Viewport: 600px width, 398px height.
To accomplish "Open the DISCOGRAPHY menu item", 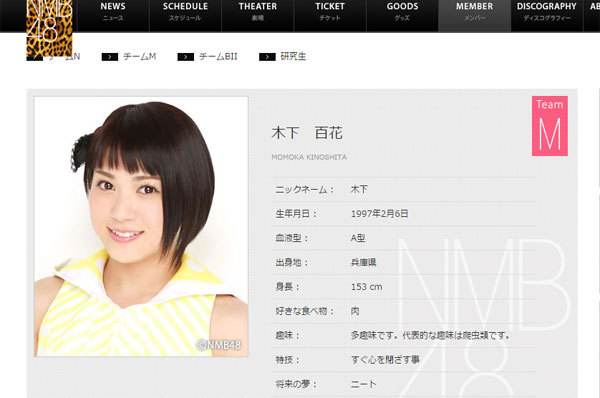I will [546, 16].
